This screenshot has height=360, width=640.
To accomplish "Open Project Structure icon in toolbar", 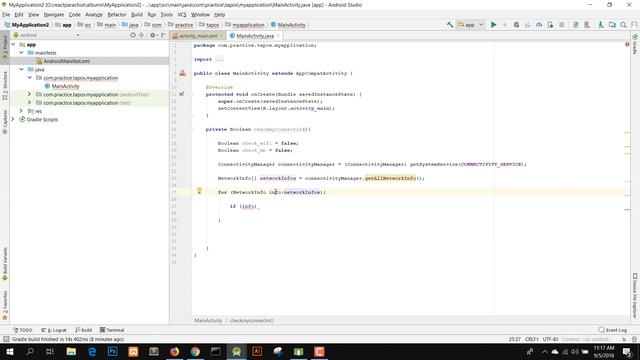I will tap(612, 25).
